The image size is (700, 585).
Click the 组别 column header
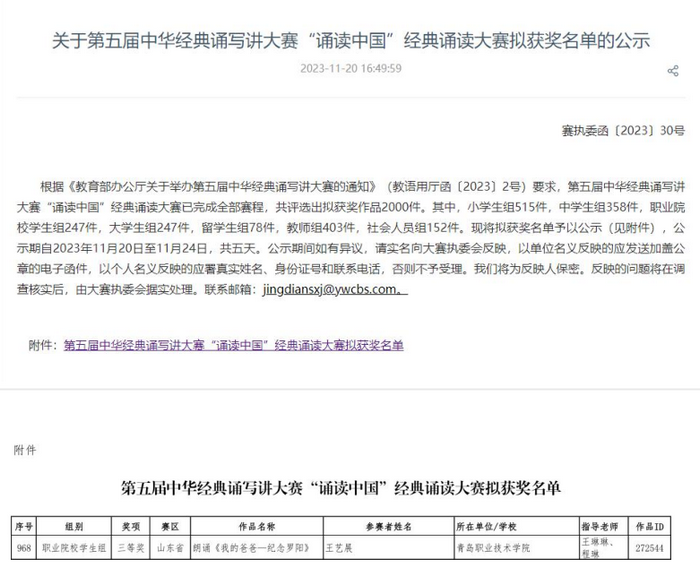74,526
